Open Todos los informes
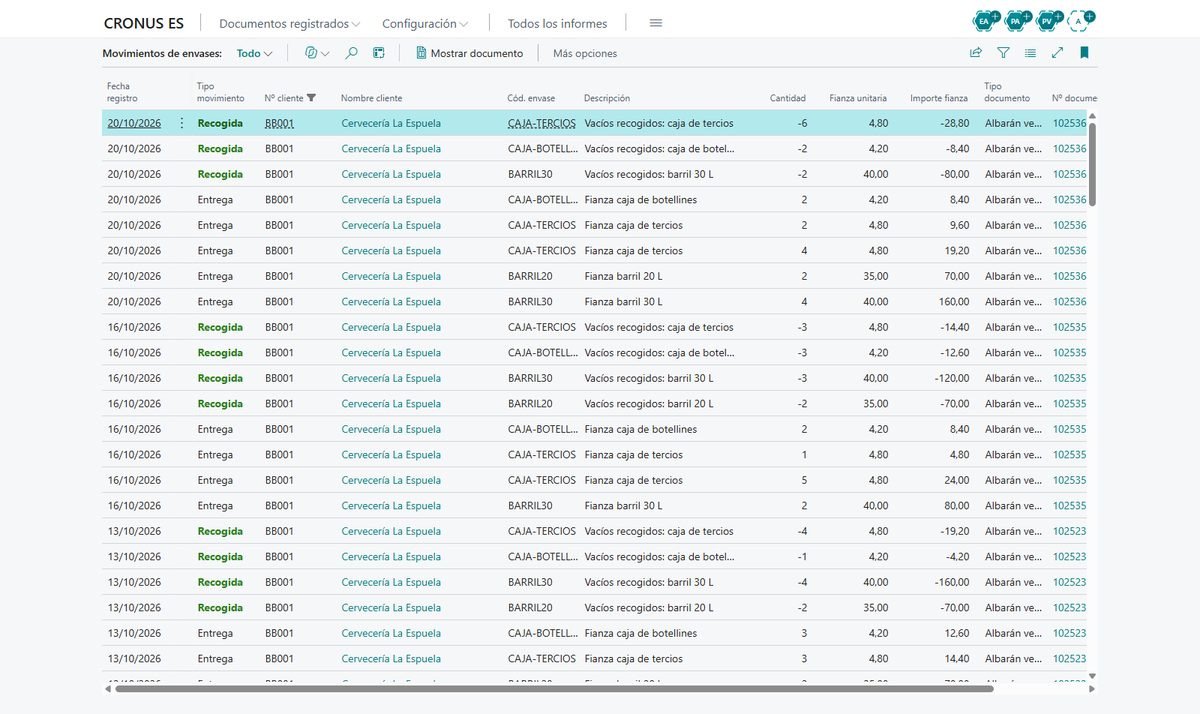Viewport: 1200px width, 714px height. pos(557,23)
